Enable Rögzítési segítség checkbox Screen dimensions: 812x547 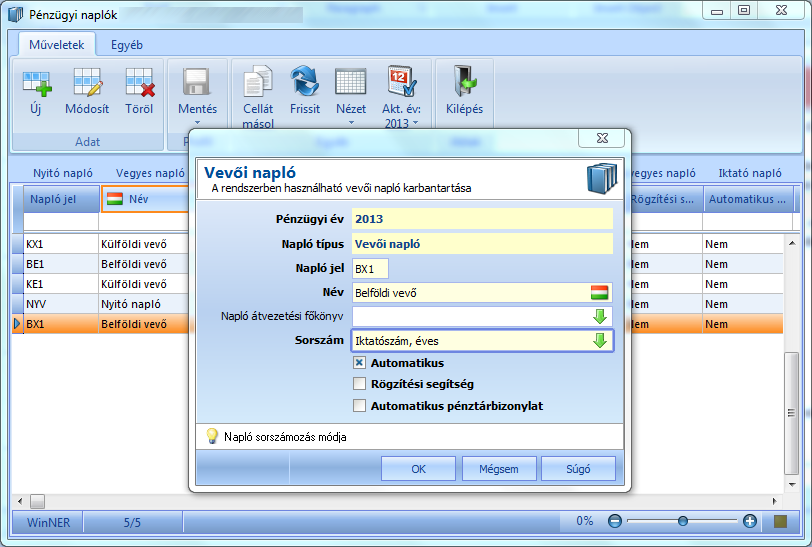359,384
